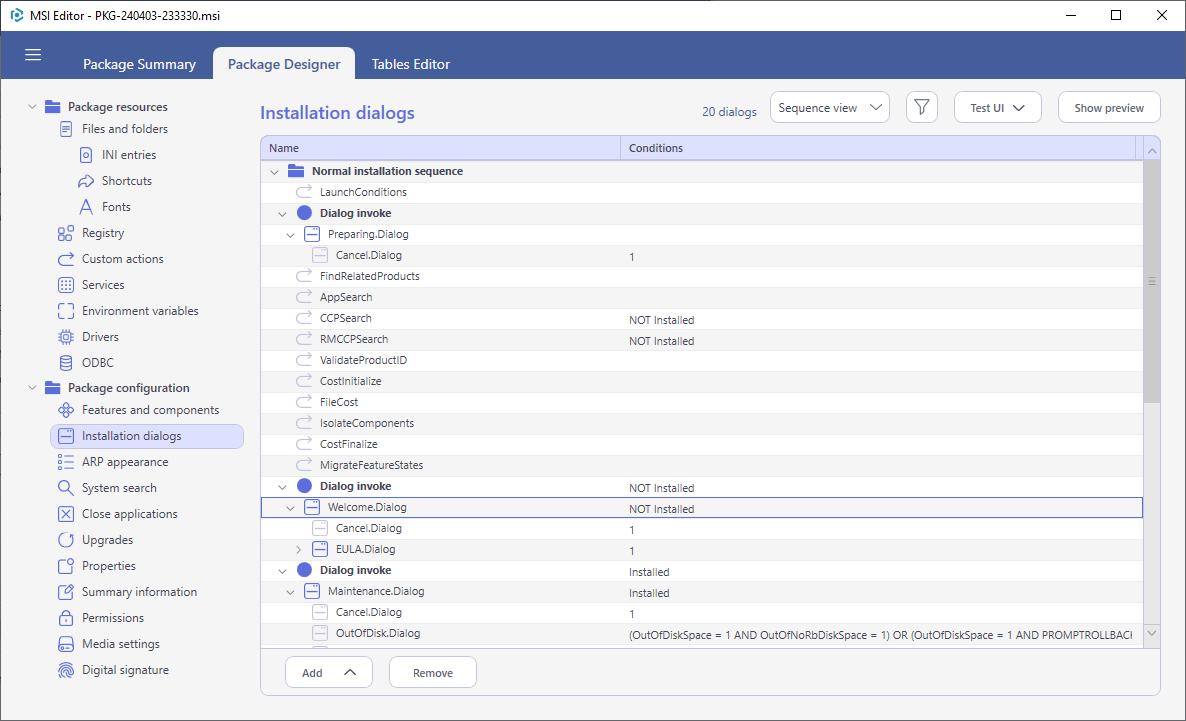Click the Close applications icon
The height and width of the screenshot is (721, 1186).
pos(66,514)
